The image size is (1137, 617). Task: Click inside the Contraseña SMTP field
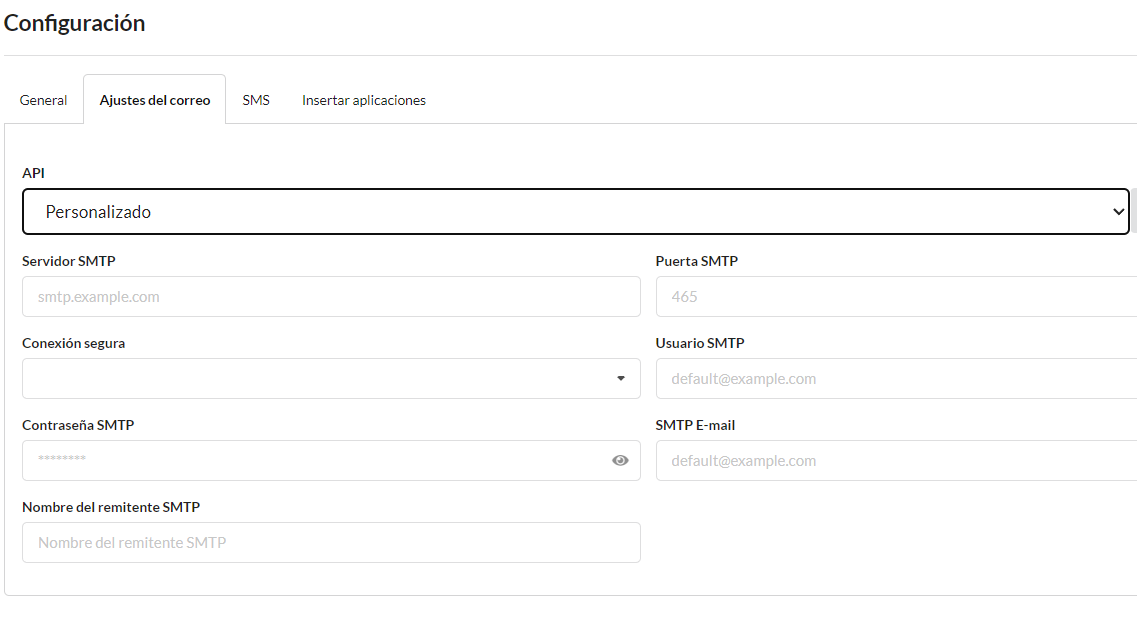click(x=300, y=460)
